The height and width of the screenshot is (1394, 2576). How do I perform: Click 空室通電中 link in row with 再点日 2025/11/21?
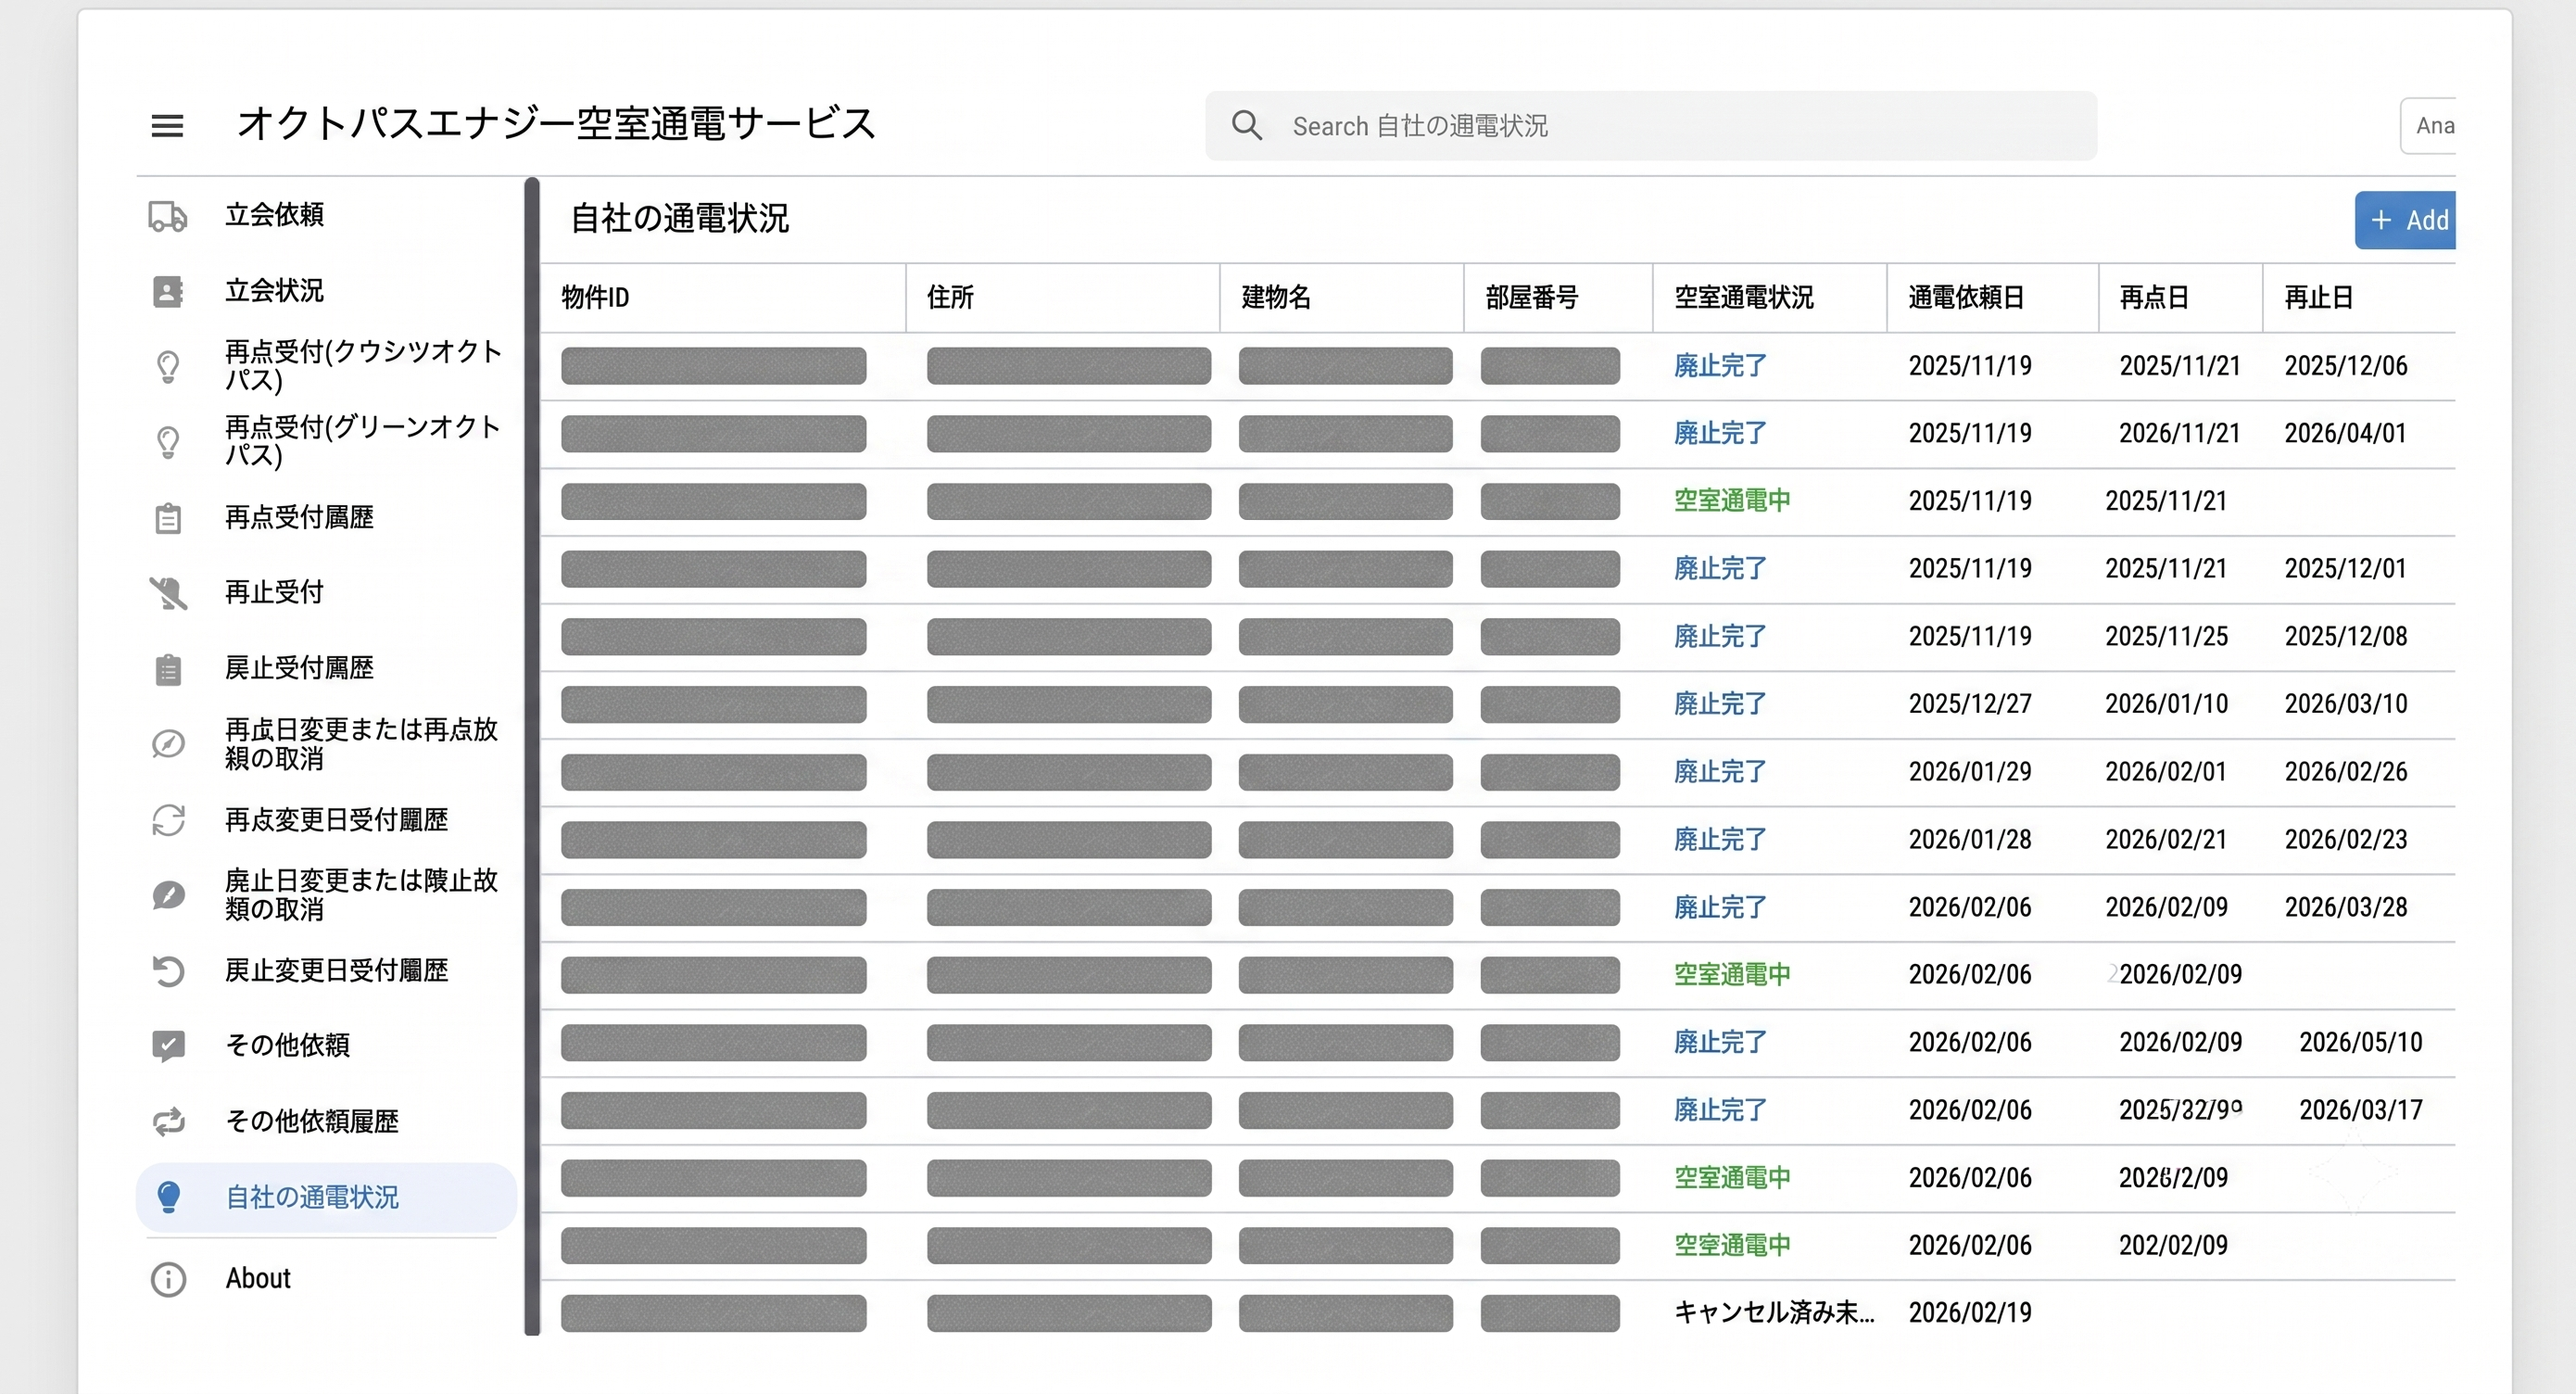(1732, 501)
